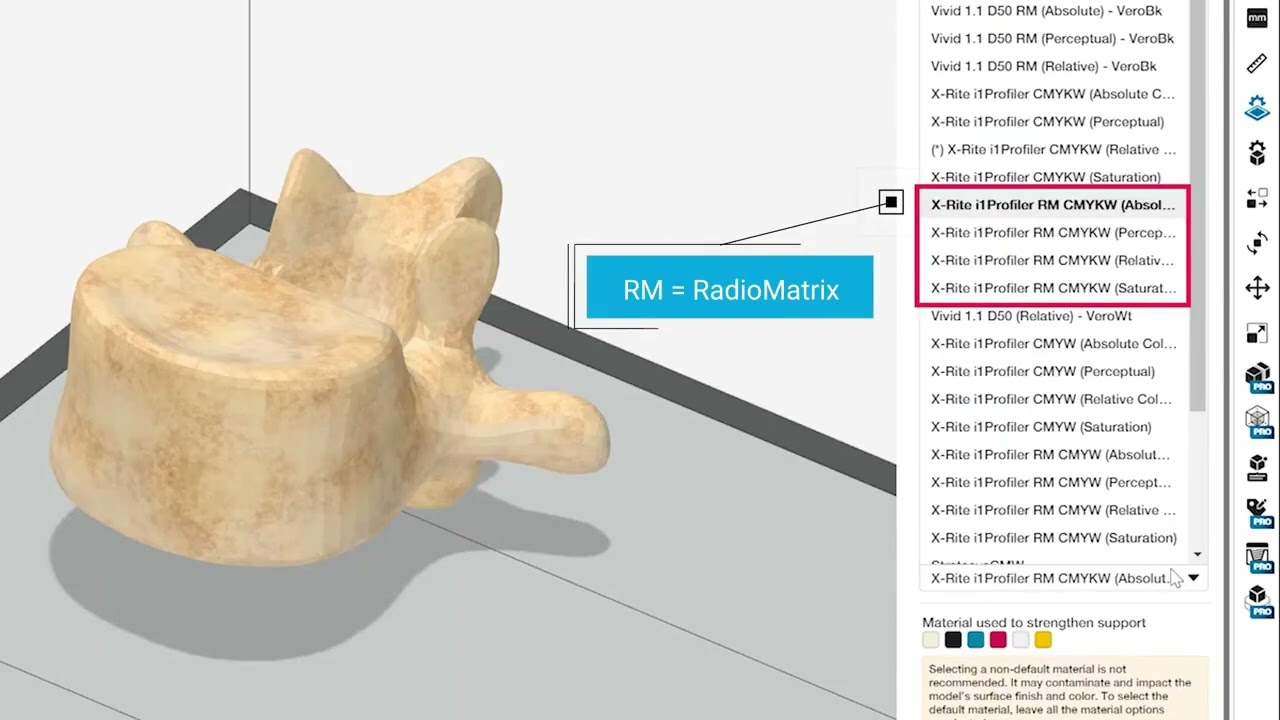Pick X-Rite i1Profiler RM CMYW (Absolut... list item
This screenshot has width=1280, height=720.
(1050, 455)
